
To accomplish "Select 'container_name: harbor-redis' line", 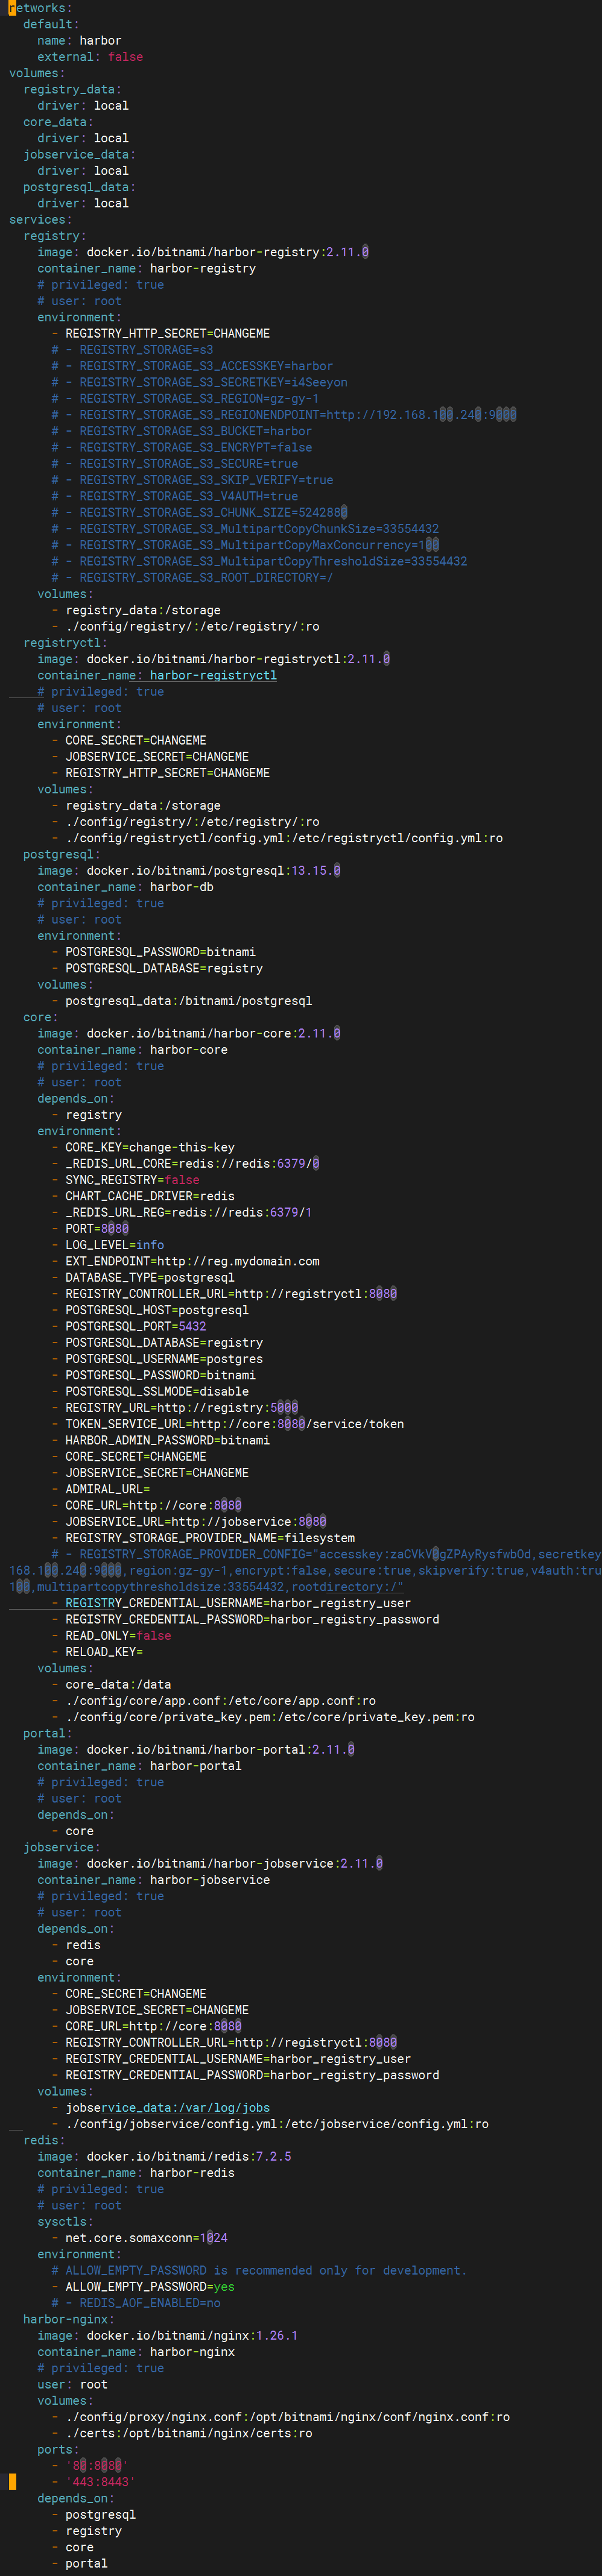I will 136,2173.
